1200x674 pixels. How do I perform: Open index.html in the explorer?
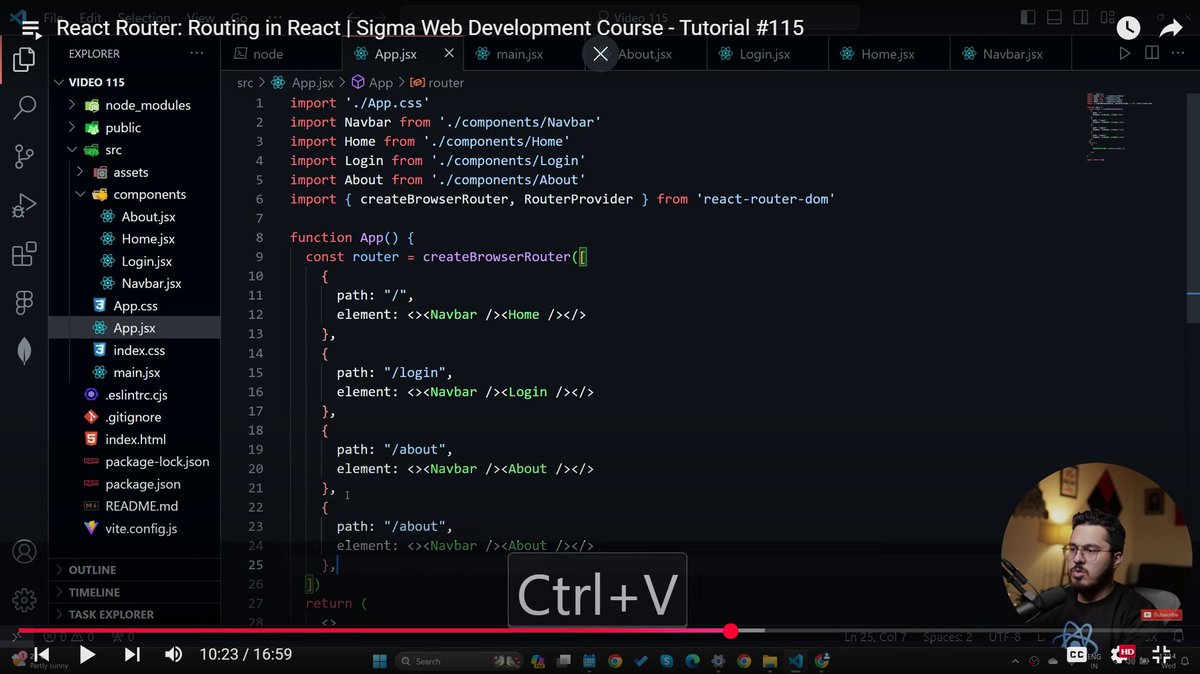[134, 439]
